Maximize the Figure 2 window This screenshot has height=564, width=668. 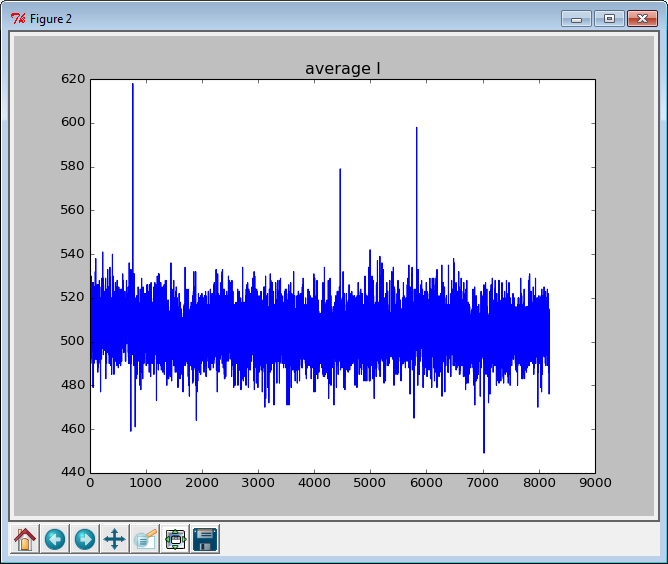609,19
